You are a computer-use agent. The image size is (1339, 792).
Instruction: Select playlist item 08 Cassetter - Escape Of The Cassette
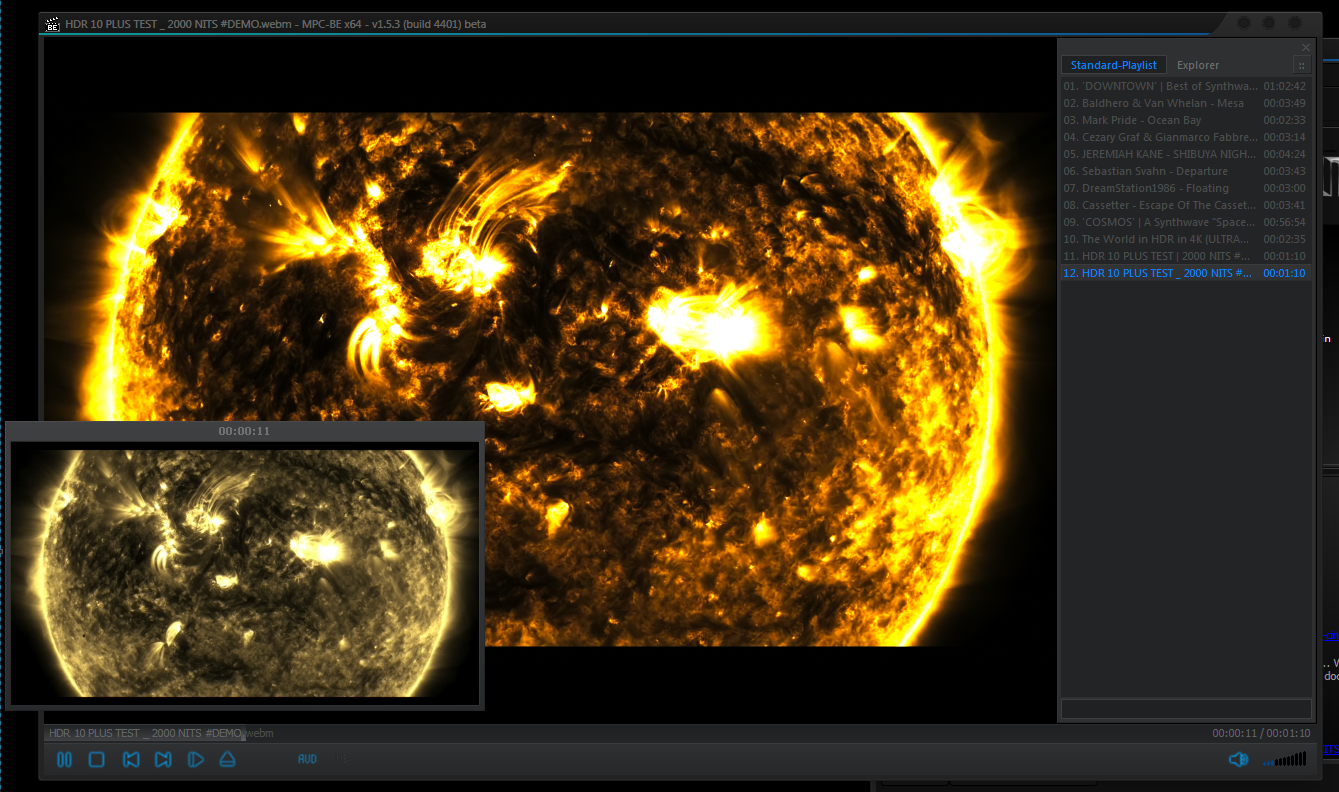click(x=1185, y=205)
